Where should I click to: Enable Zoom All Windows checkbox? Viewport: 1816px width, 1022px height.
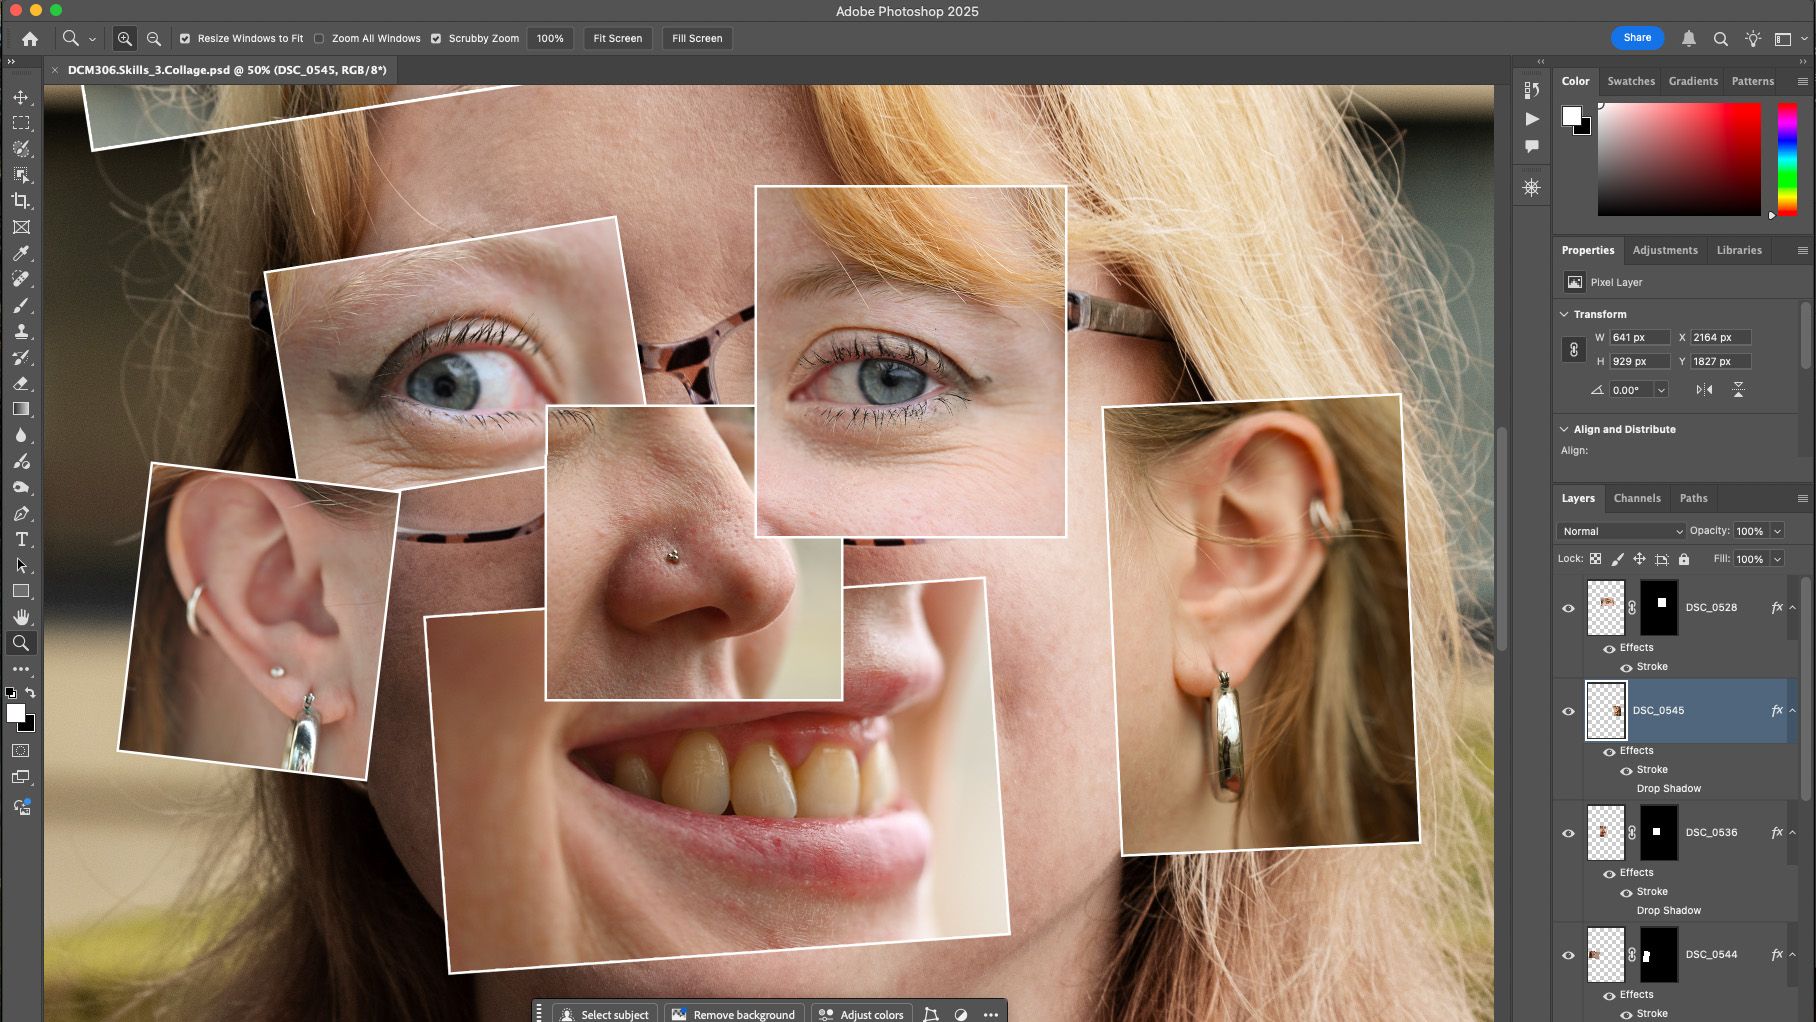point(319,38)
